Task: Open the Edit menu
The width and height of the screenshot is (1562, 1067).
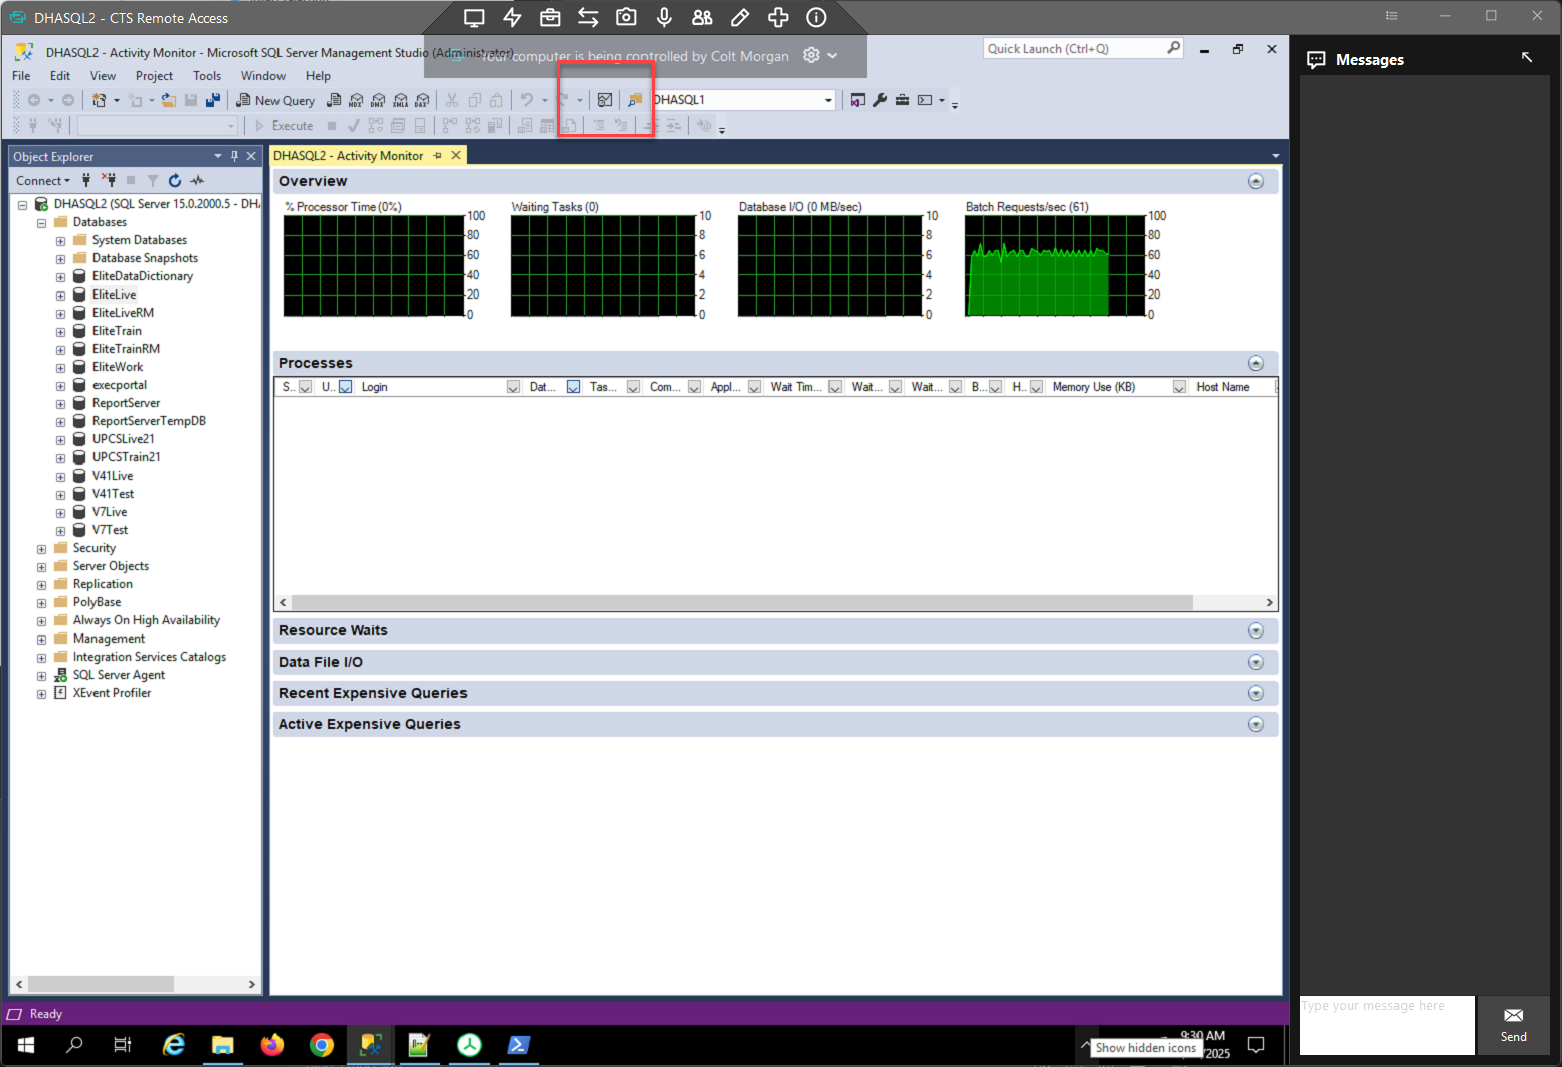Action: pos(60,76)
